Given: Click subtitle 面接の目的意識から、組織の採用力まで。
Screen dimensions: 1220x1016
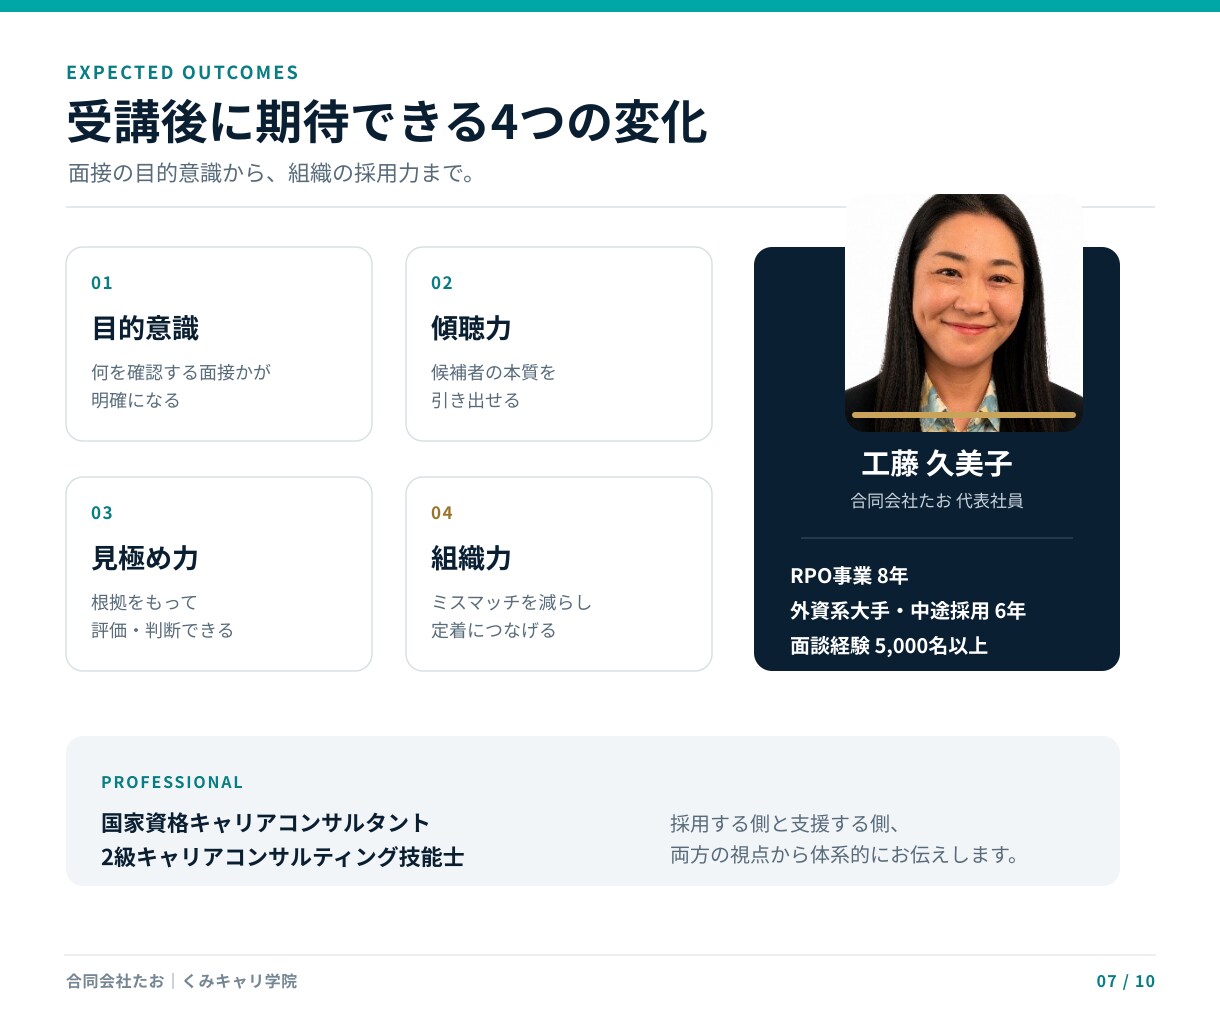Looking at the screenshot, I should point(271,173).
